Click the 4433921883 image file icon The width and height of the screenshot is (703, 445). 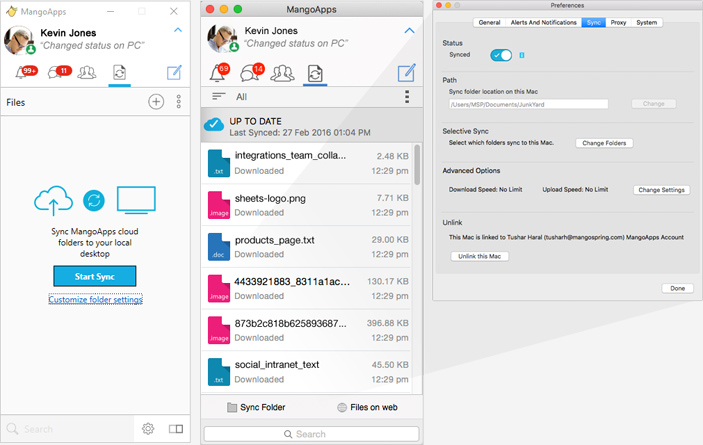(219, 288)
